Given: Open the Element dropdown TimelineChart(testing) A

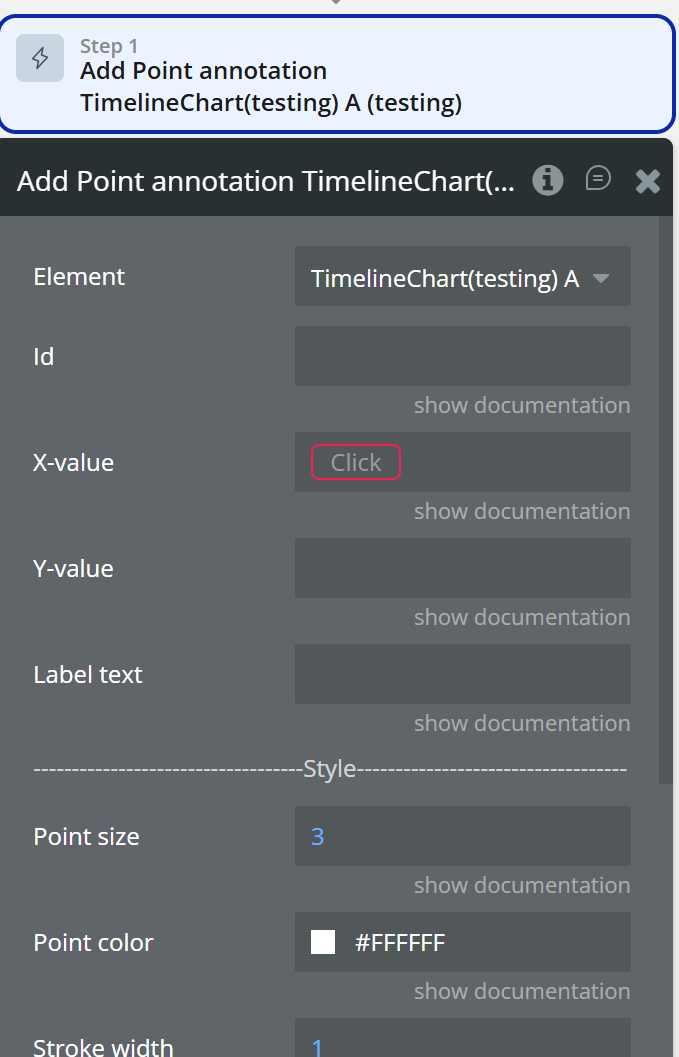Looking at the screenshot, I should click(445, 278).
